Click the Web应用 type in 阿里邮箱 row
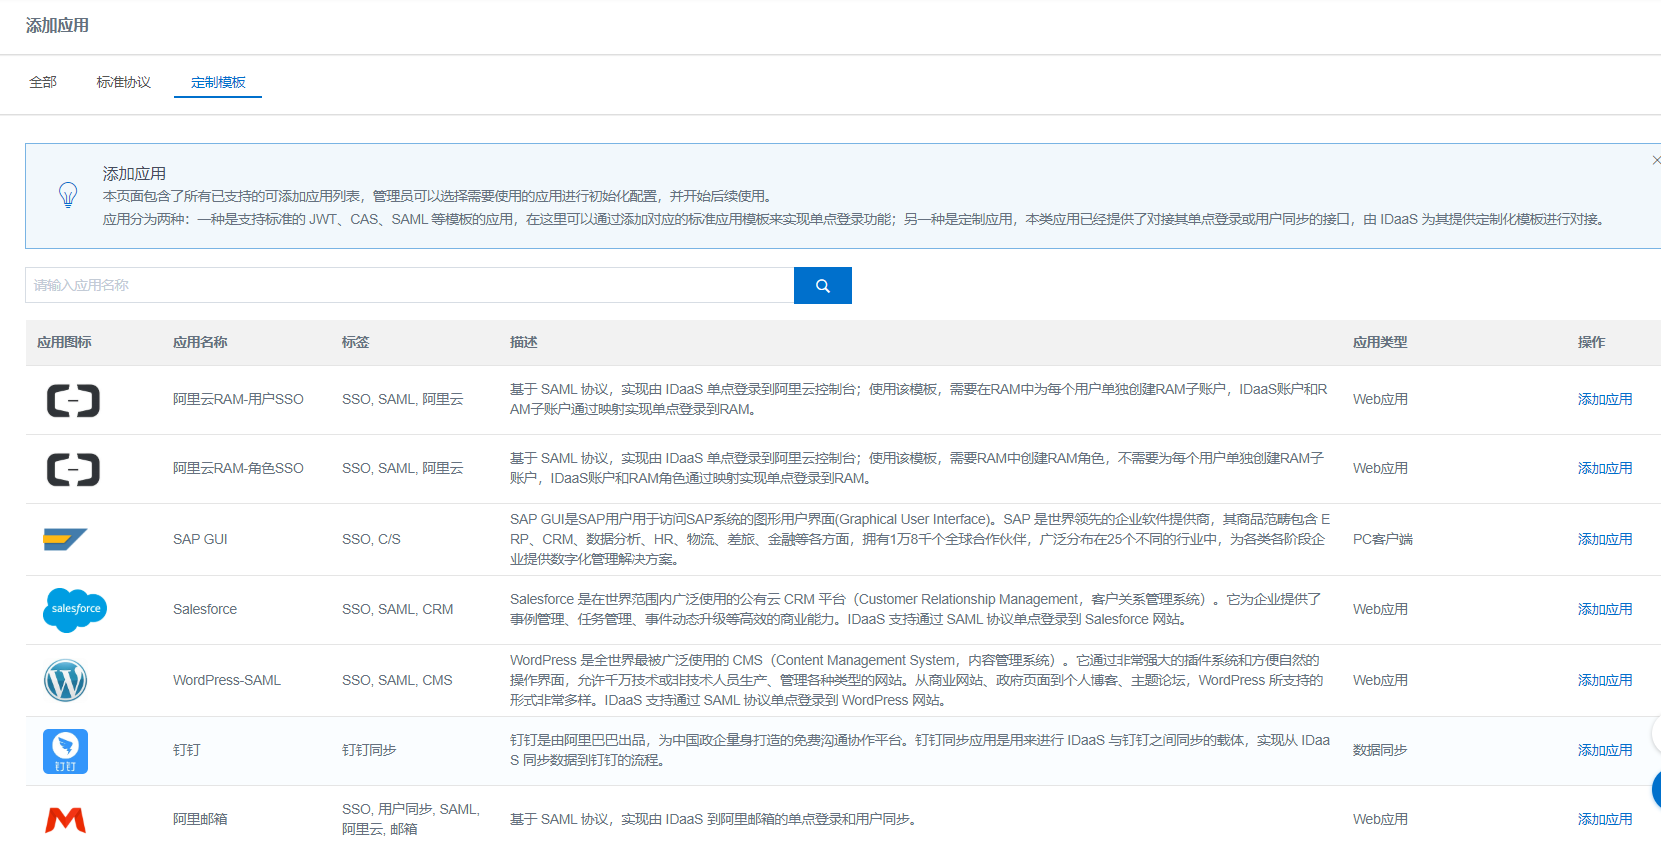1661x851 pixels. click(x=1380, y=819)
